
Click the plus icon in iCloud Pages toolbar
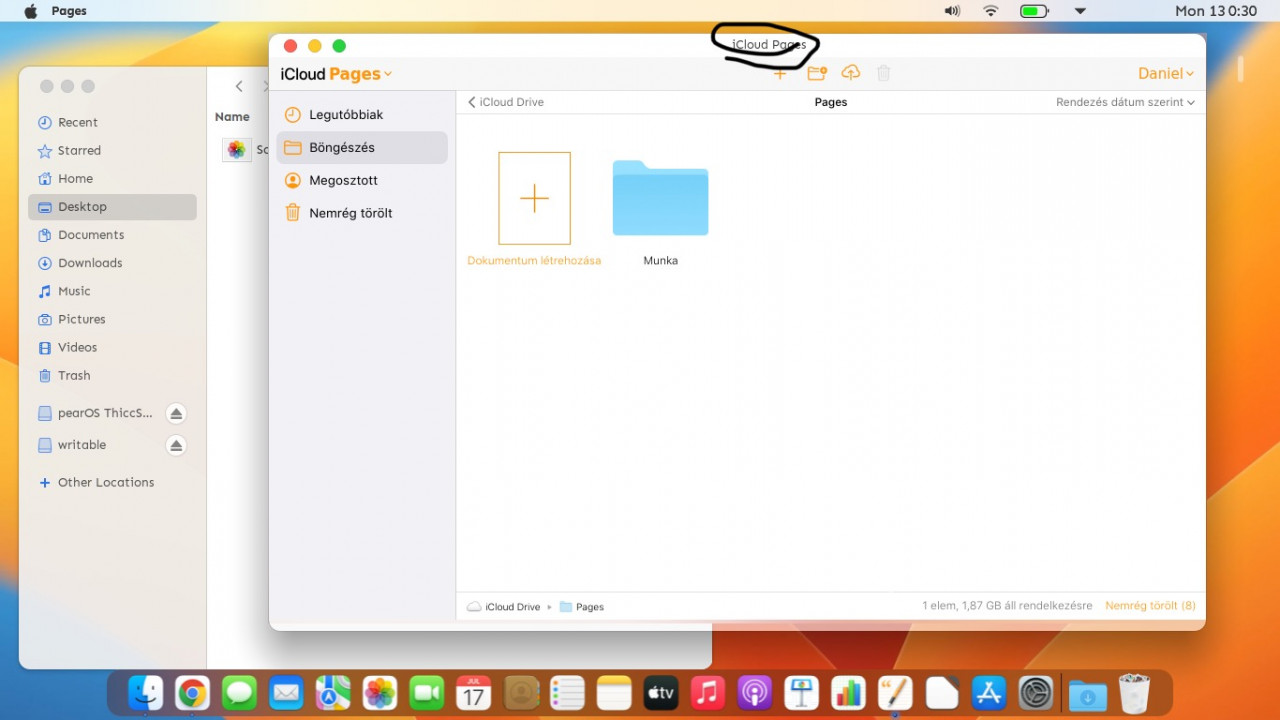coord(780,73)
